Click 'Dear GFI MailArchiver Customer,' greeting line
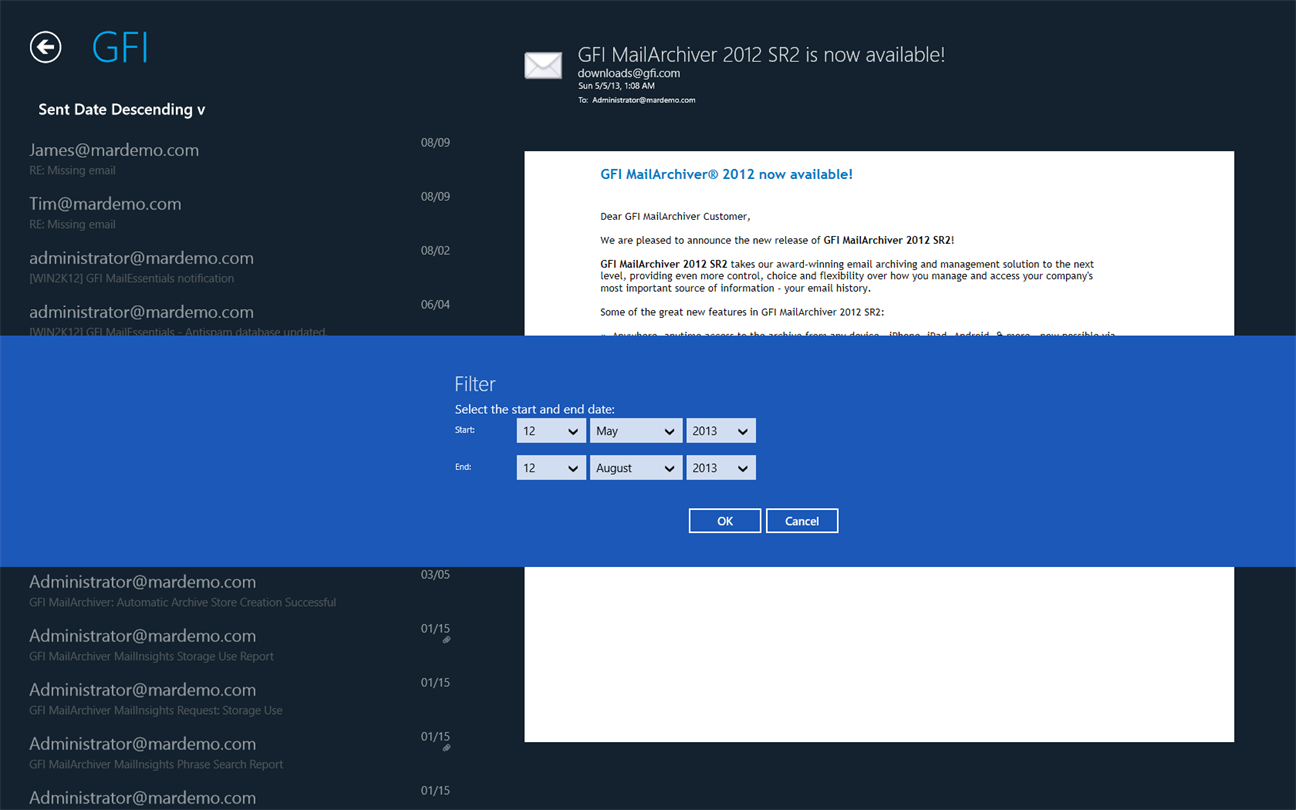 675,216
